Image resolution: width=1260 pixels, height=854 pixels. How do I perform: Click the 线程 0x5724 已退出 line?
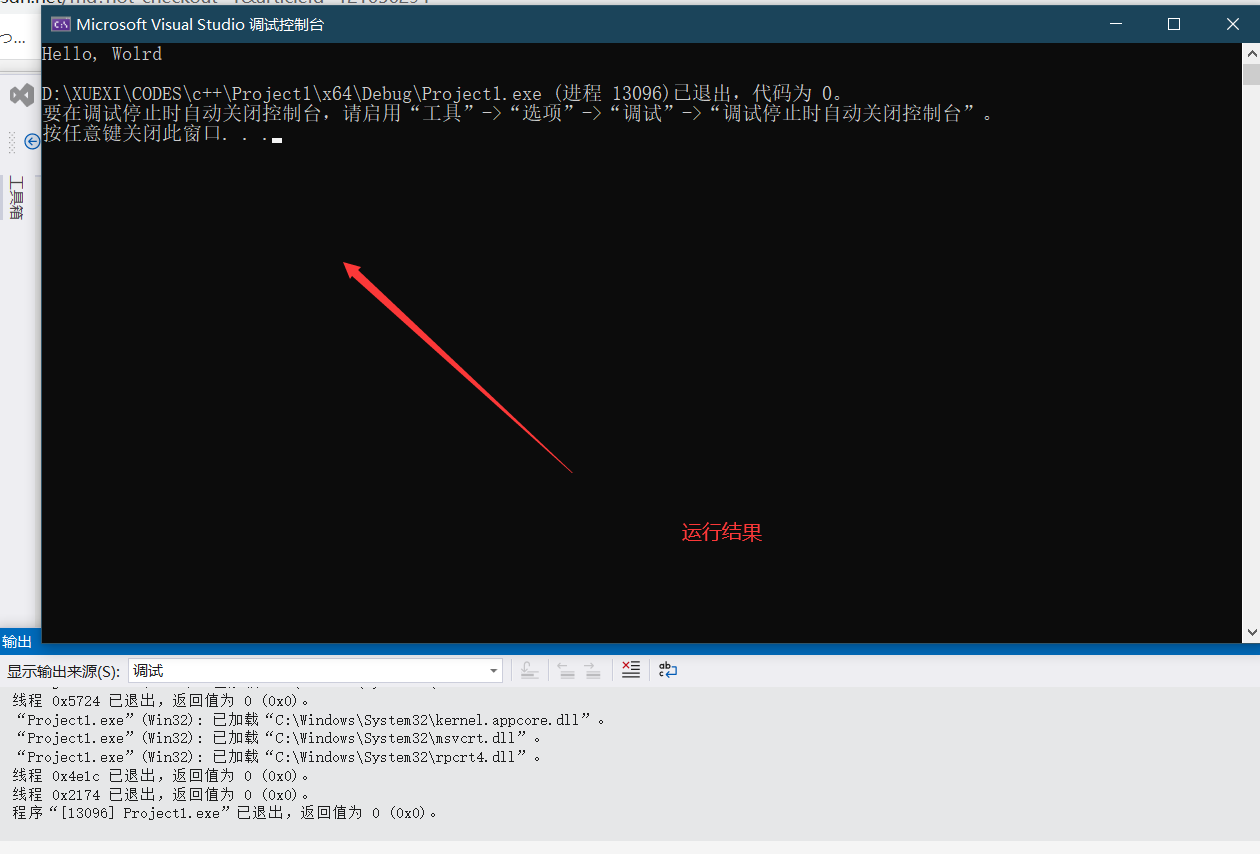(162, 701)
